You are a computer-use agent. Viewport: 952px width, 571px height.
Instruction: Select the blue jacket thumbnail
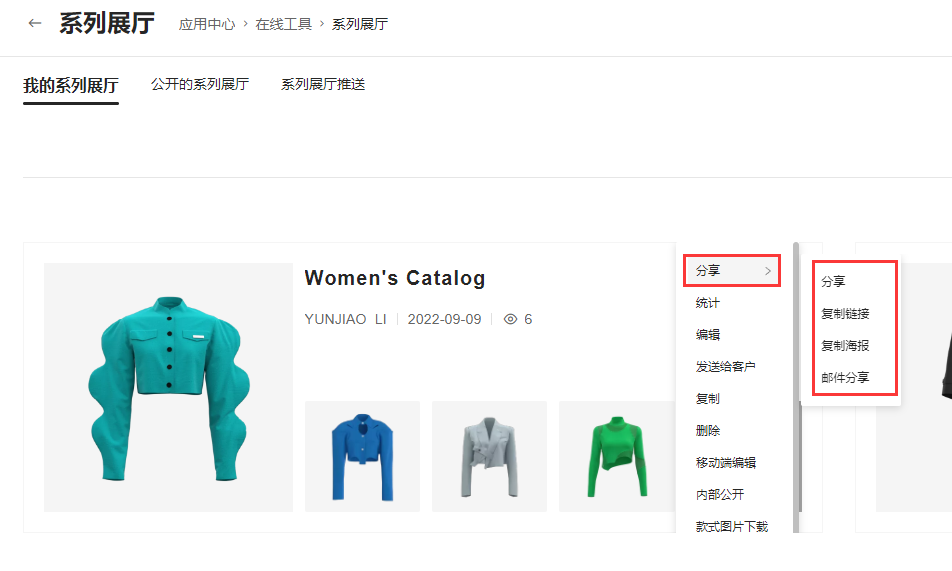coord(362,456)
